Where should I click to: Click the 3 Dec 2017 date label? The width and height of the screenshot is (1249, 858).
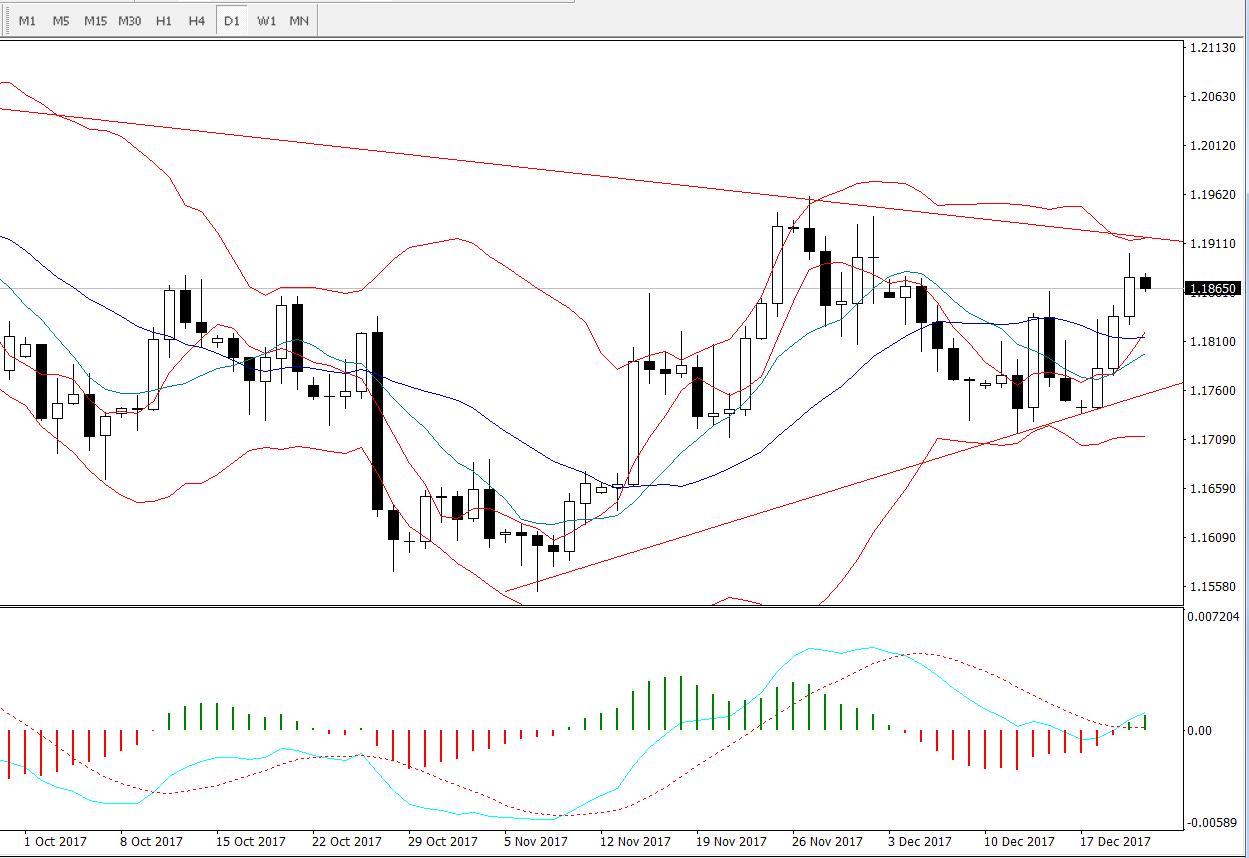click(x=921, y=842)
